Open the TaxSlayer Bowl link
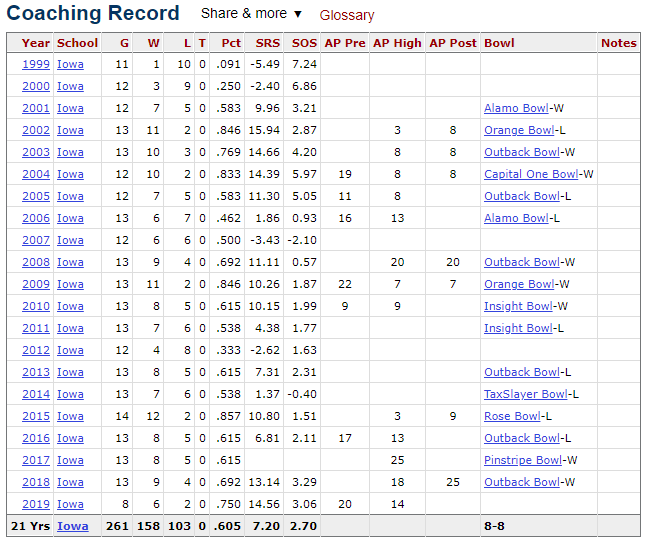 tap(526, 394)
